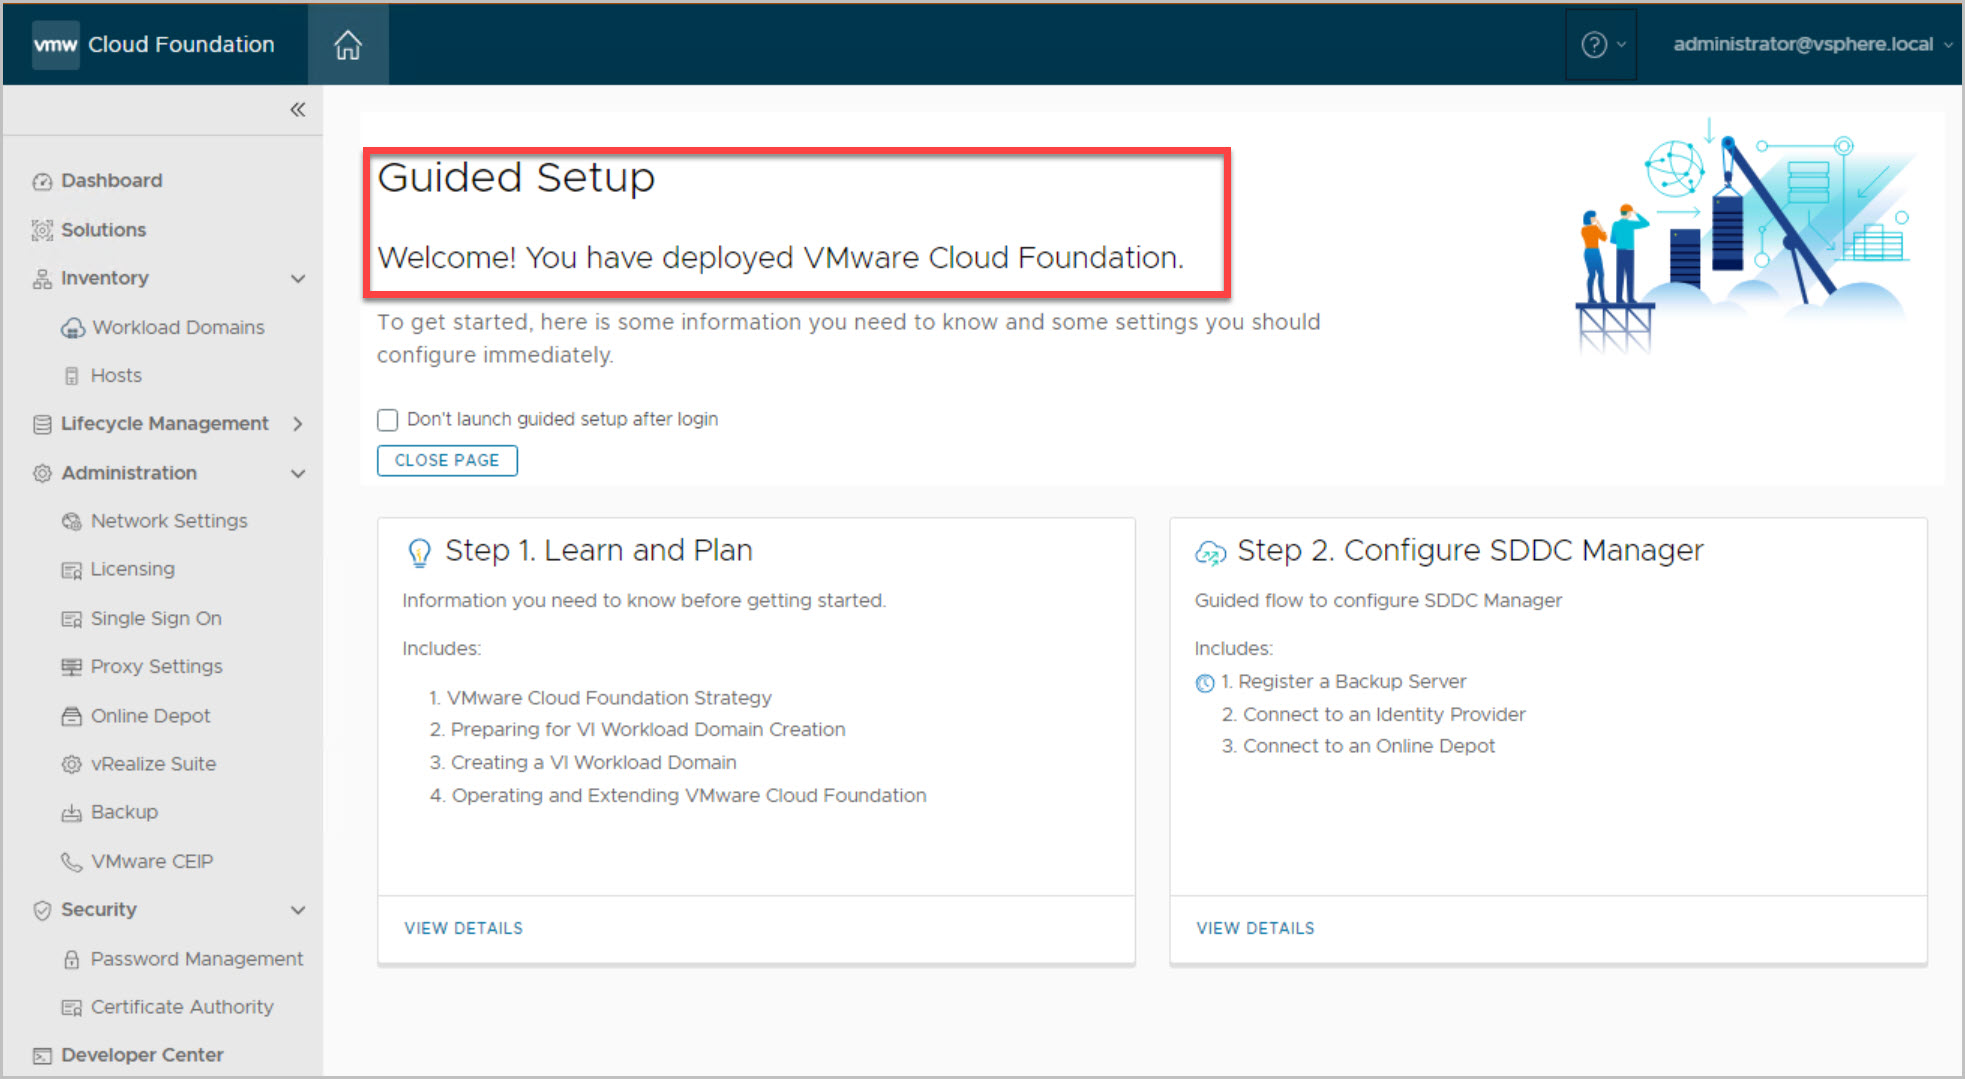Open Developer Center in sidebar

click(142, 1055)
